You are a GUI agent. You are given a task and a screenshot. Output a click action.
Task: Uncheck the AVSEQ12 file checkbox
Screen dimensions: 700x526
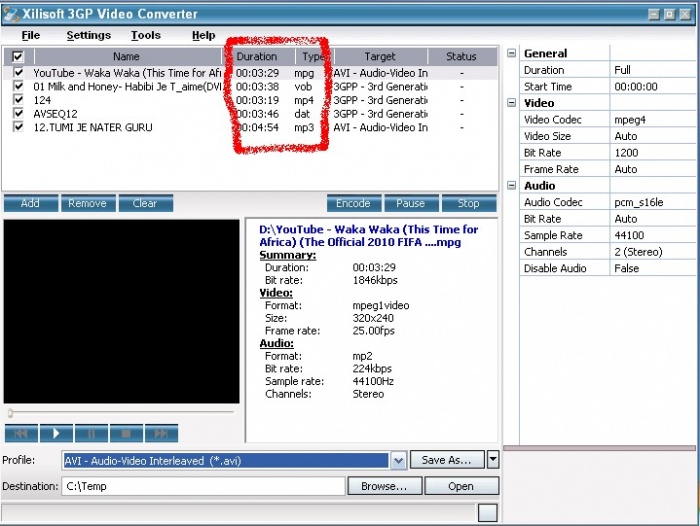pyautogui.click(x=18, y=113)
